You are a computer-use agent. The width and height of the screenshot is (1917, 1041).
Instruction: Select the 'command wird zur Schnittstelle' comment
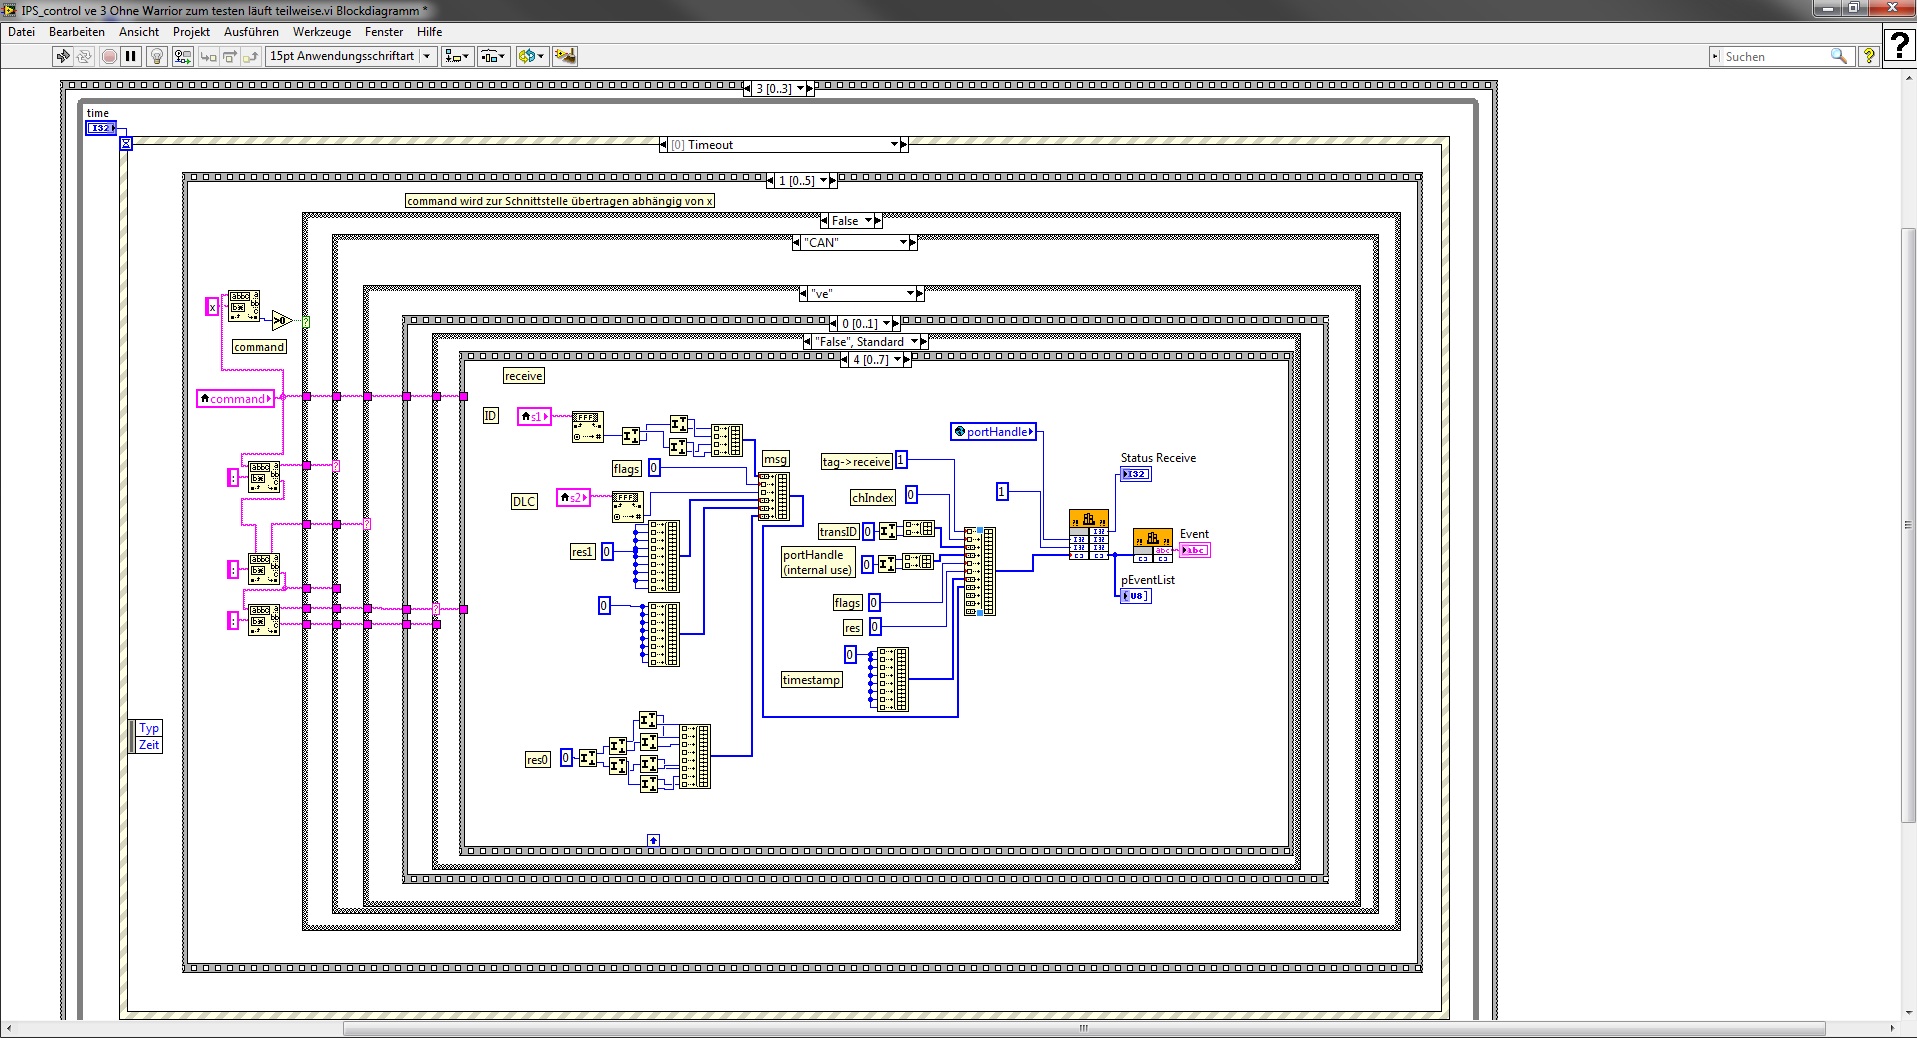(560, 201)
